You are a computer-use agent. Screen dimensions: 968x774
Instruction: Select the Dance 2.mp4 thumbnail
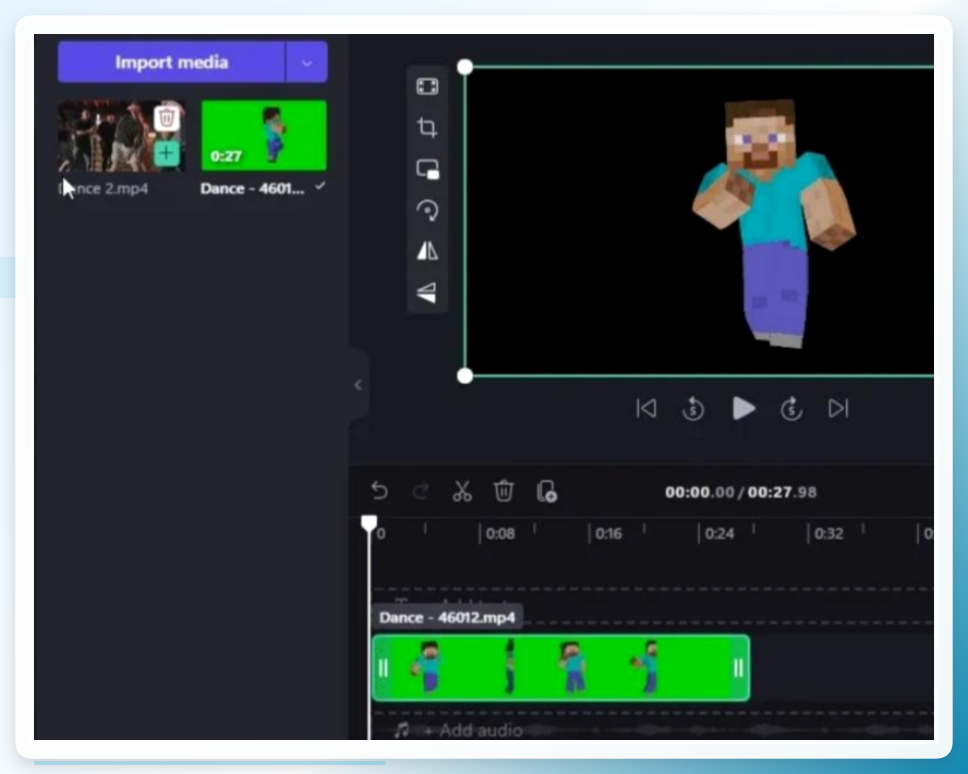click(x=122, y=136)
